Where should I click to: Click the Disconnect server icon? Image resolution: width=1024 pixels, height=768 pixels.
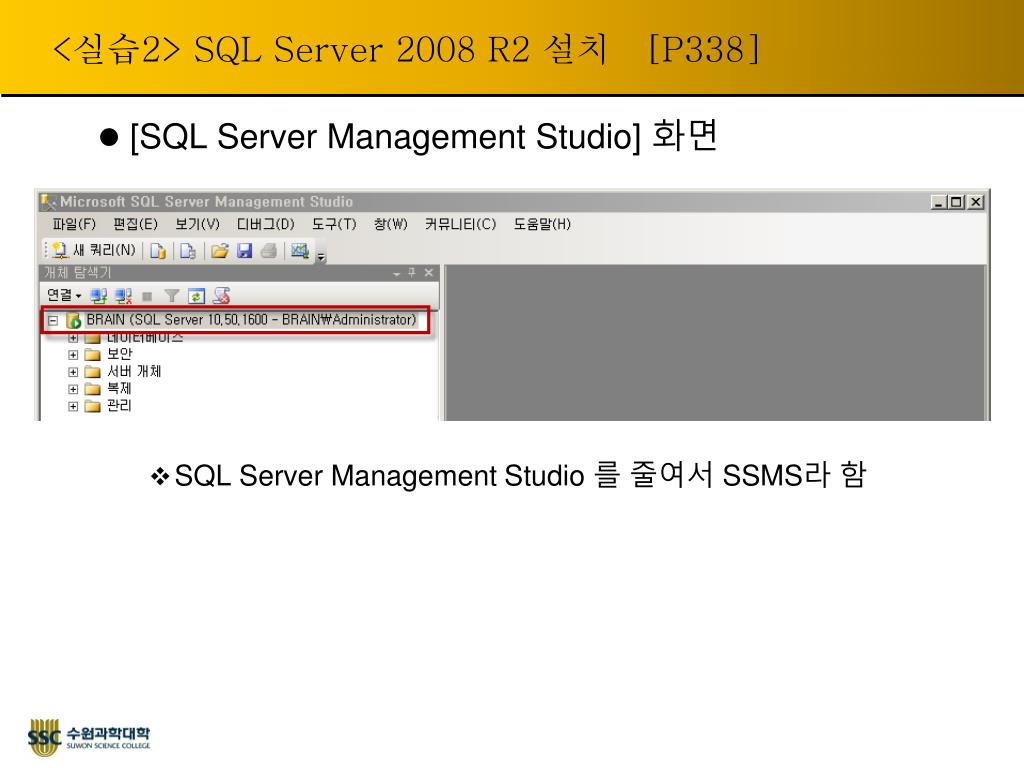coord(123,296)
